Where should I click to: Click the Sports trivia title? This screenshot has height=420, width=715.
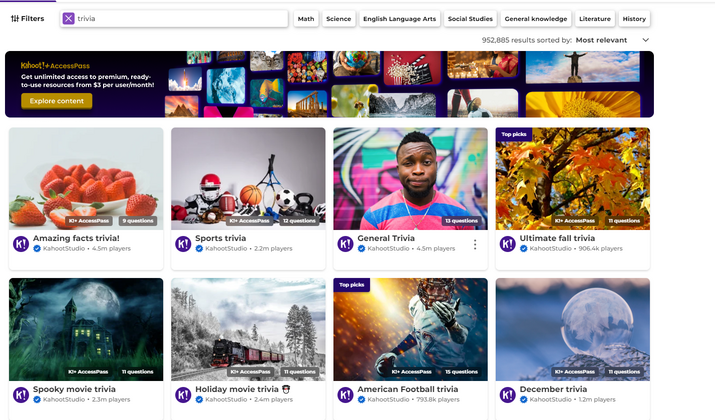point(221,238)
